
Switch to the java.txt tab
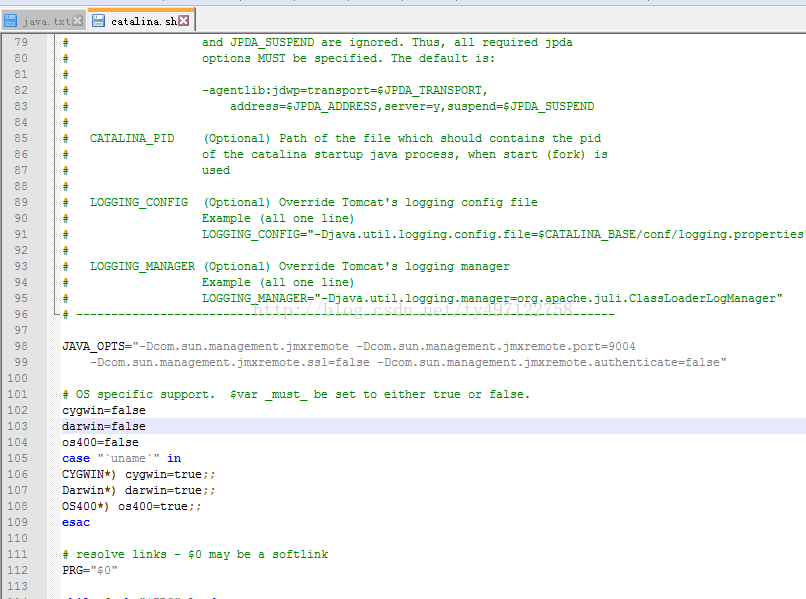[x=43, y=21]
